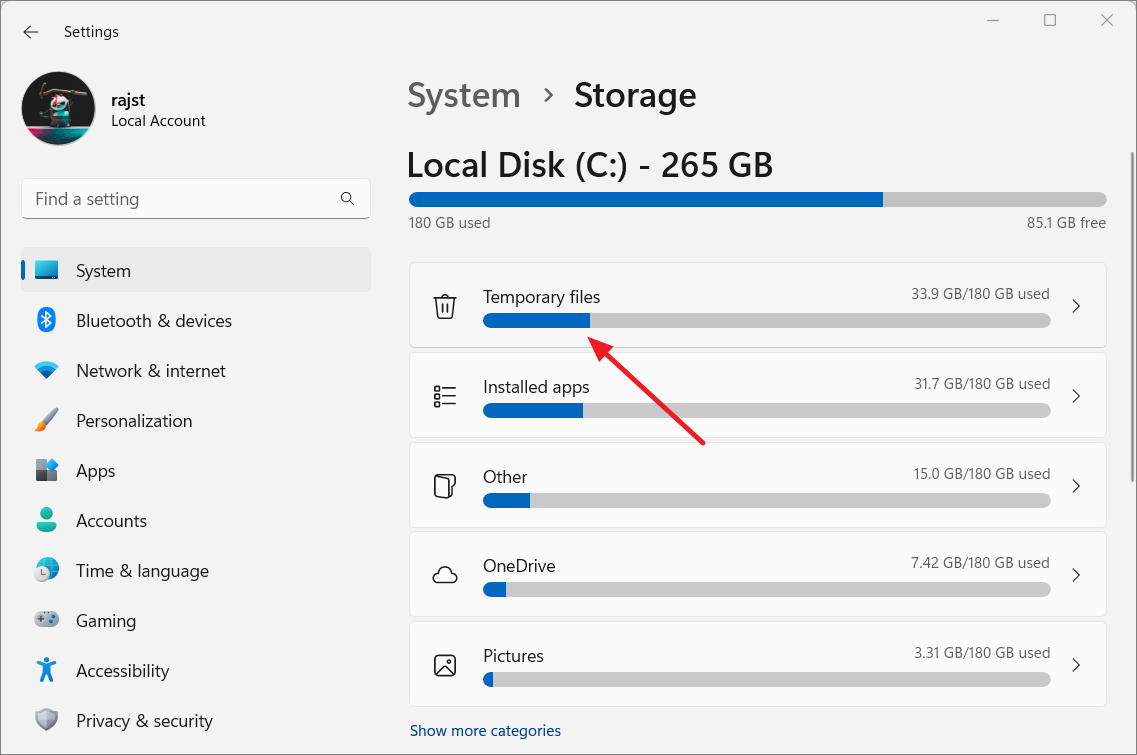Viewport: 1137px width, 755px height.
Task: Expand the Installed apps chevron
Action: click(1076, 396)
